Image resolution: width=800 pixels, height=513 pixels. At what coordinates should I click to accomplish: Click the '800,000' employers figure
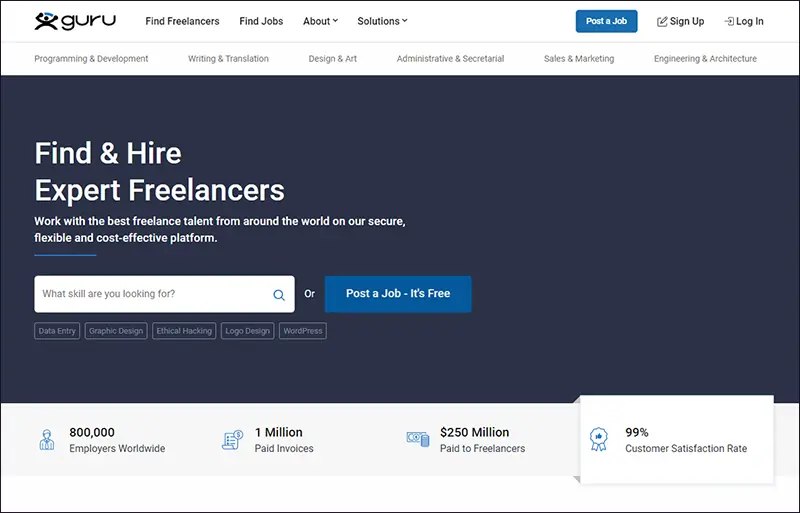[92, 432]
